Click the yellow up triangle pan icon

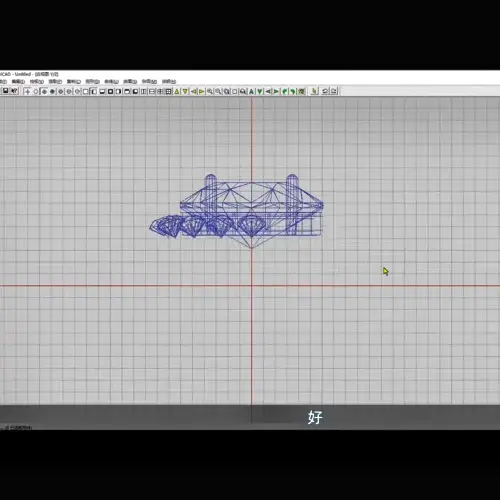[x=177, y=91]
